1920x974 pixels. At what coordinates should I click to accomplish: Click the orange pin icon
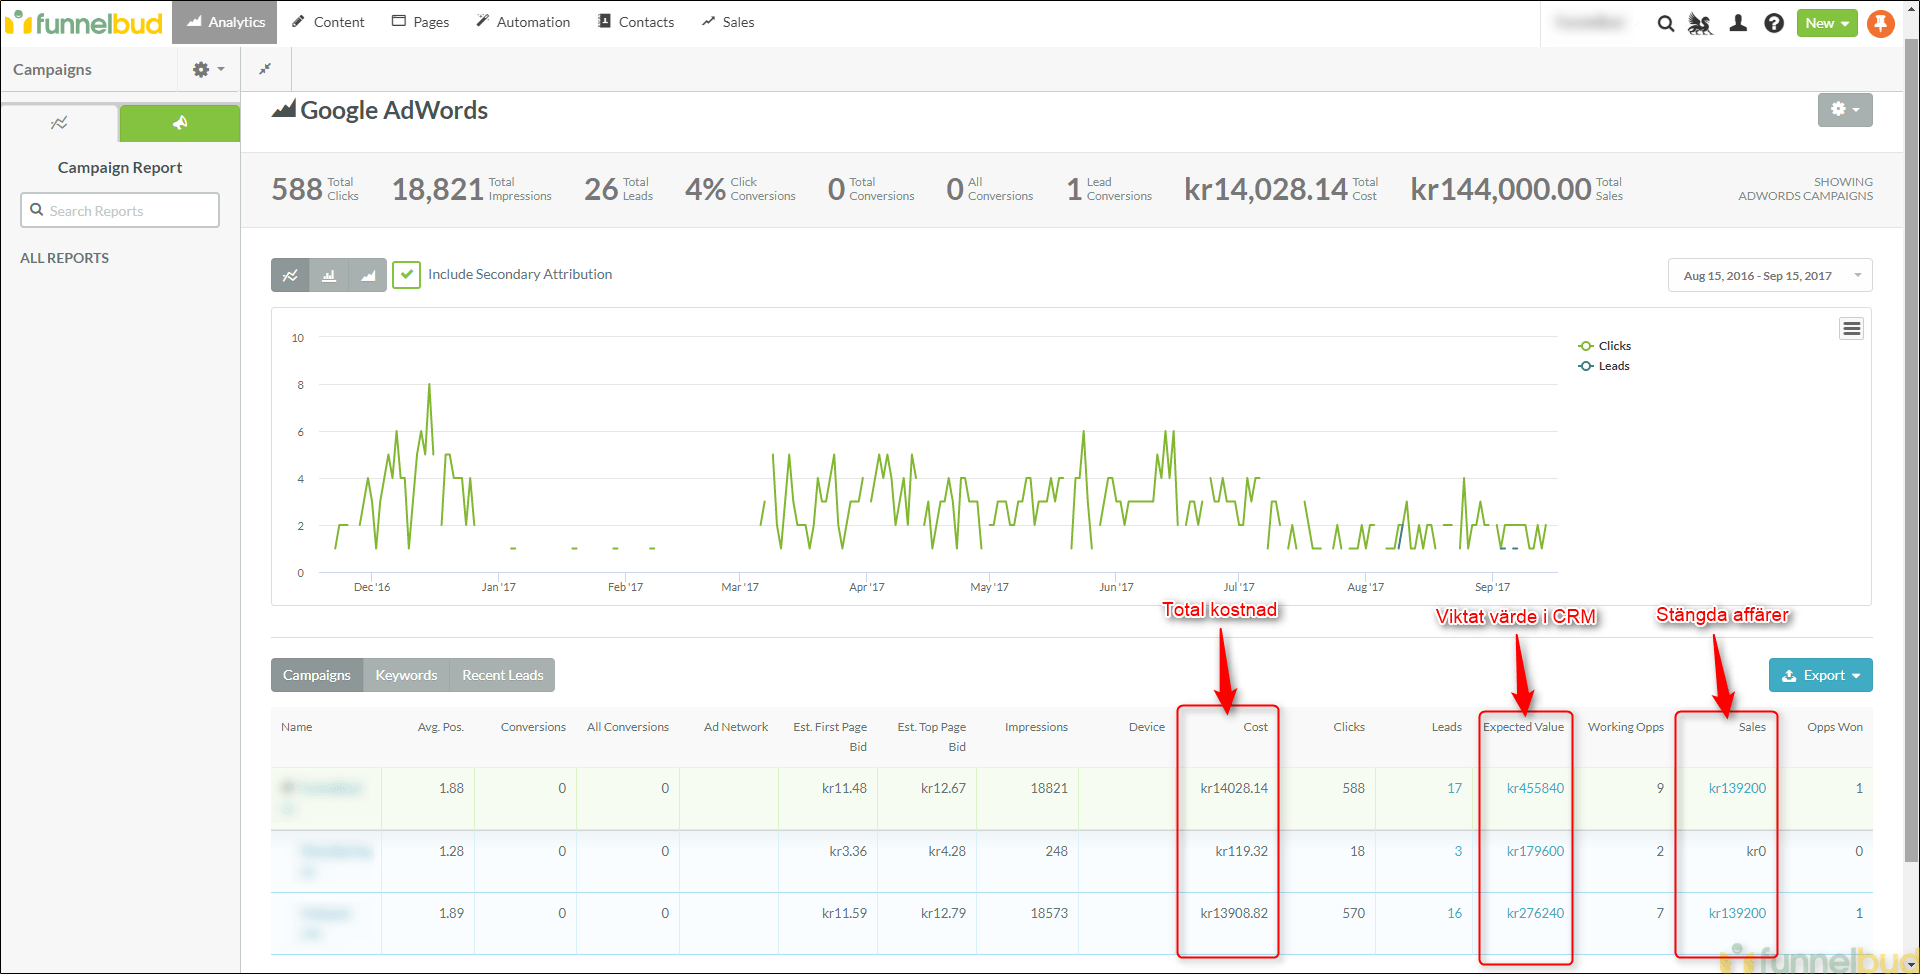pos(1881,23)
